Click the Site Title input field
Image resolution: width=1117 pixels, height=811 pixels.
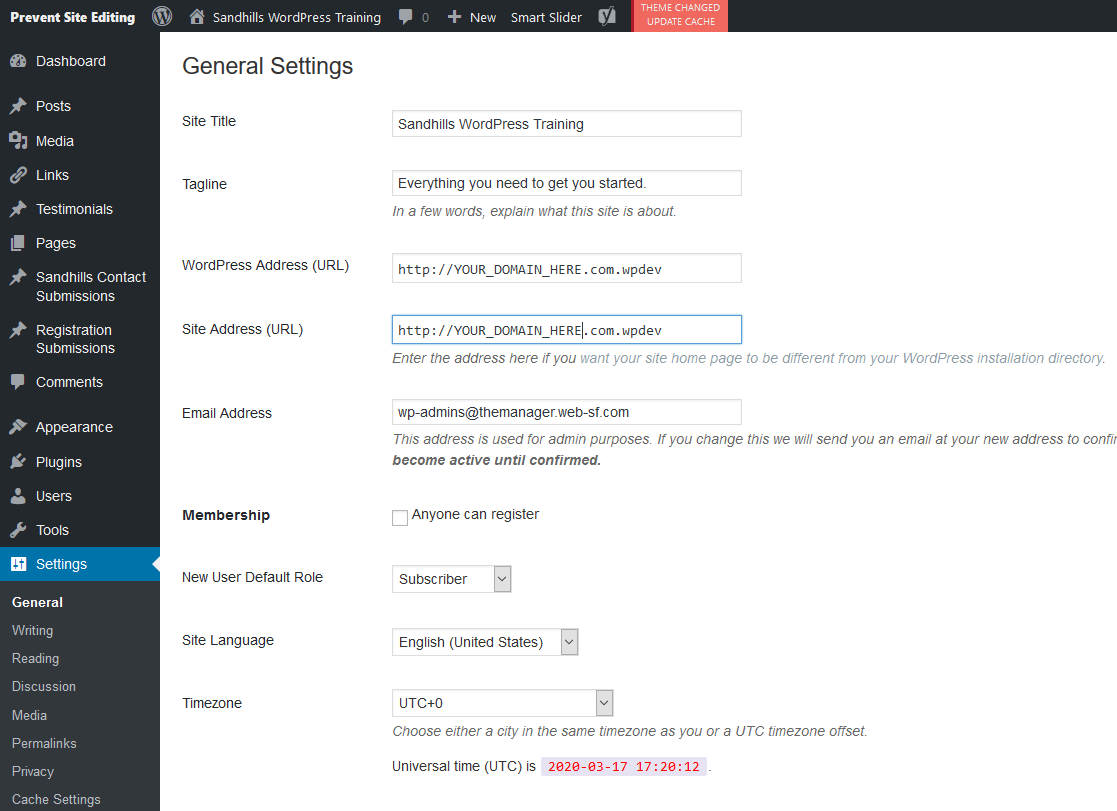tap(566, 123)
